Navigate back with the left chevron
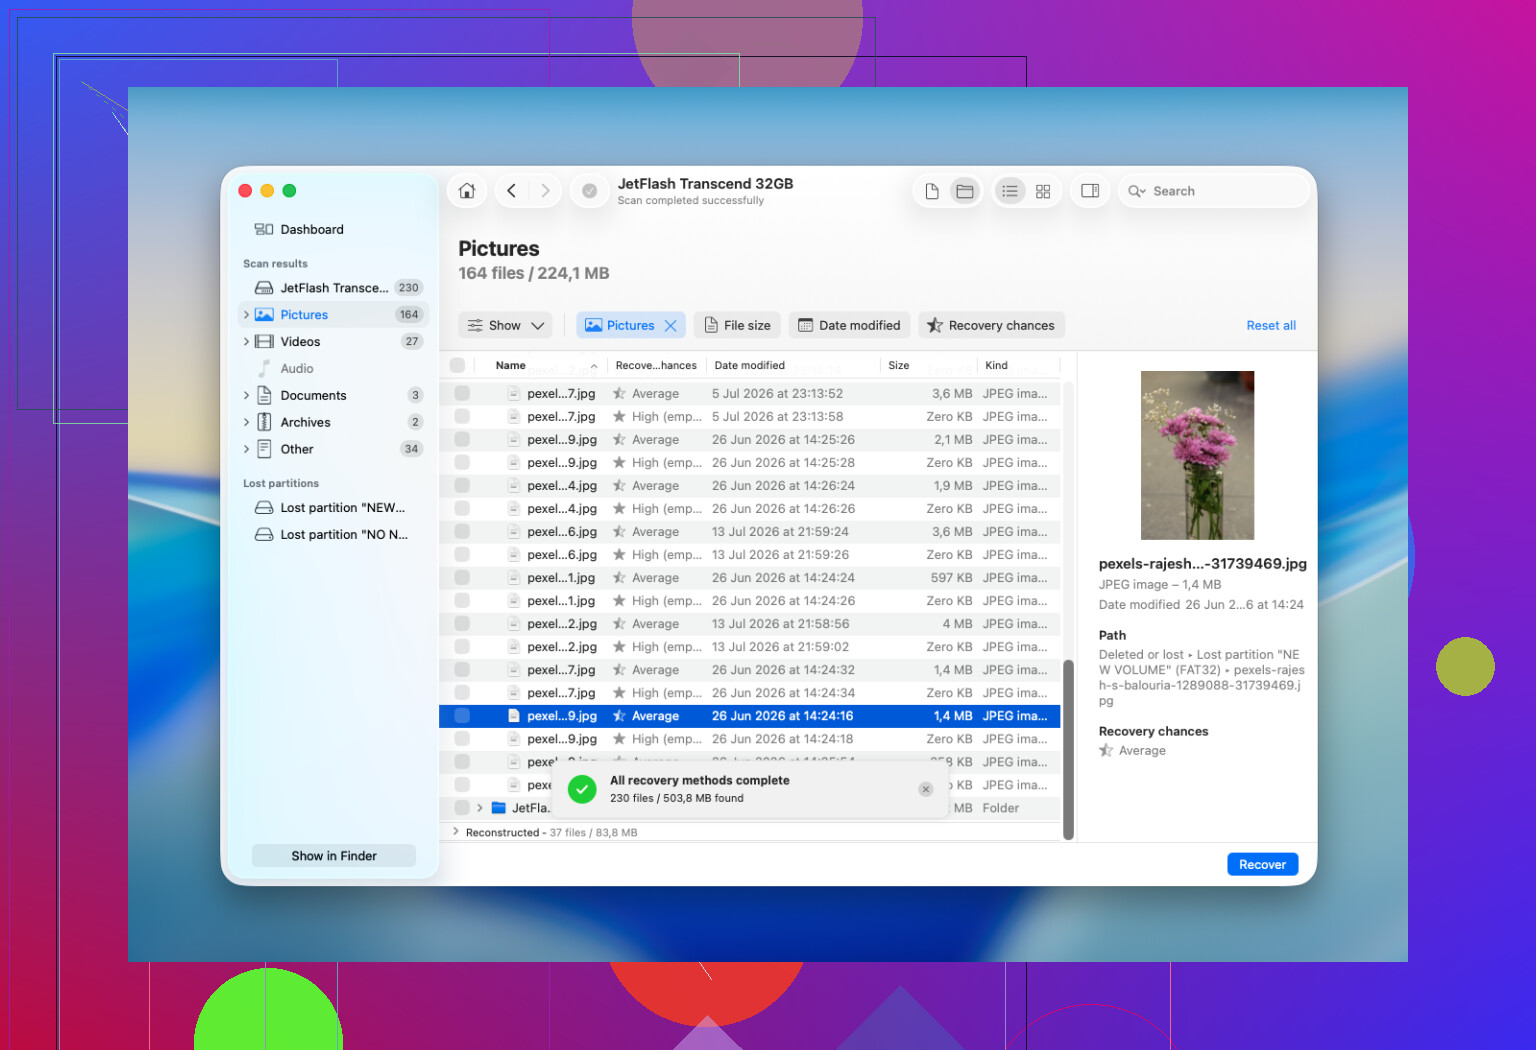The image size is (1536, 1050). [x=512, y=191]
